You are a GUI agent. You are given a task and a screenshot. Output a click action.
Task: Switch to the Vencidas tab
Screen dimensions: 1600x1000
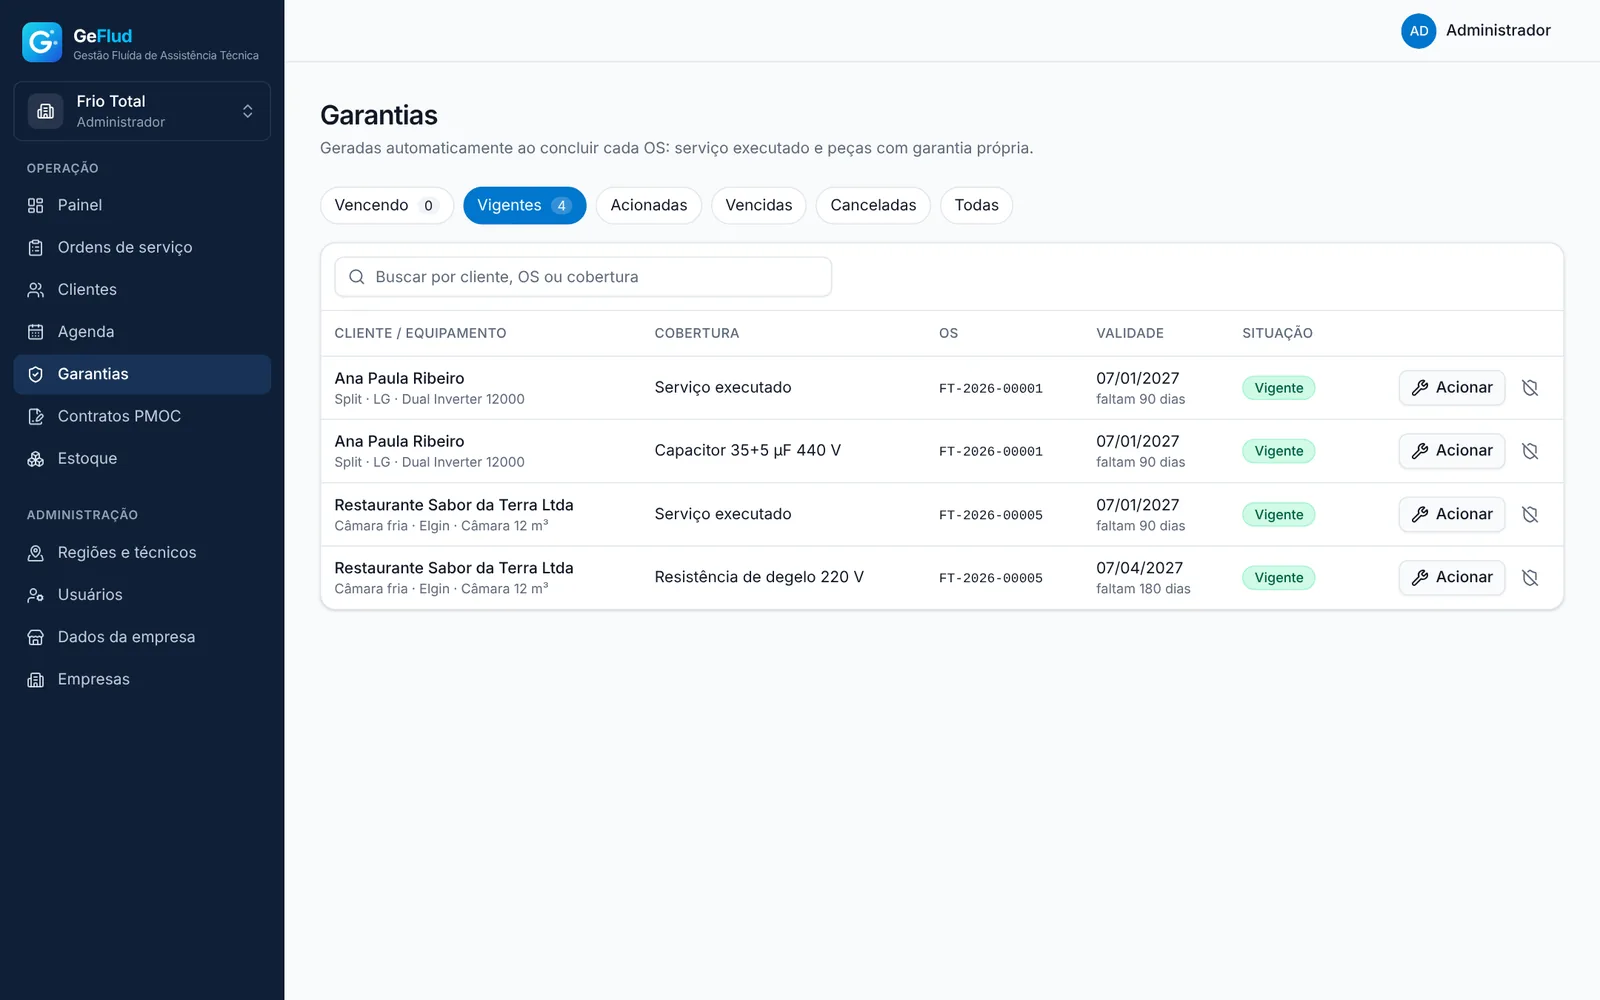758,205
